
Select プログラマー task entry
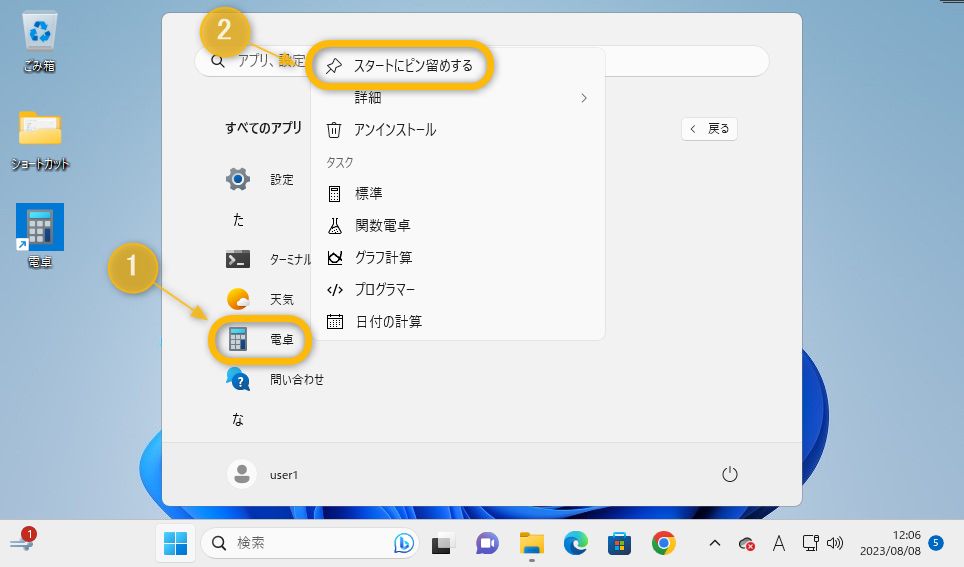coord(458,290)
